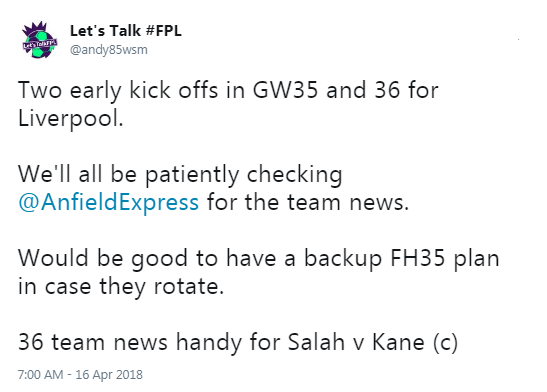547x392 pixels.
Task: Click the line about Salah v Kane (c)
Action: [x=238, y=342]
